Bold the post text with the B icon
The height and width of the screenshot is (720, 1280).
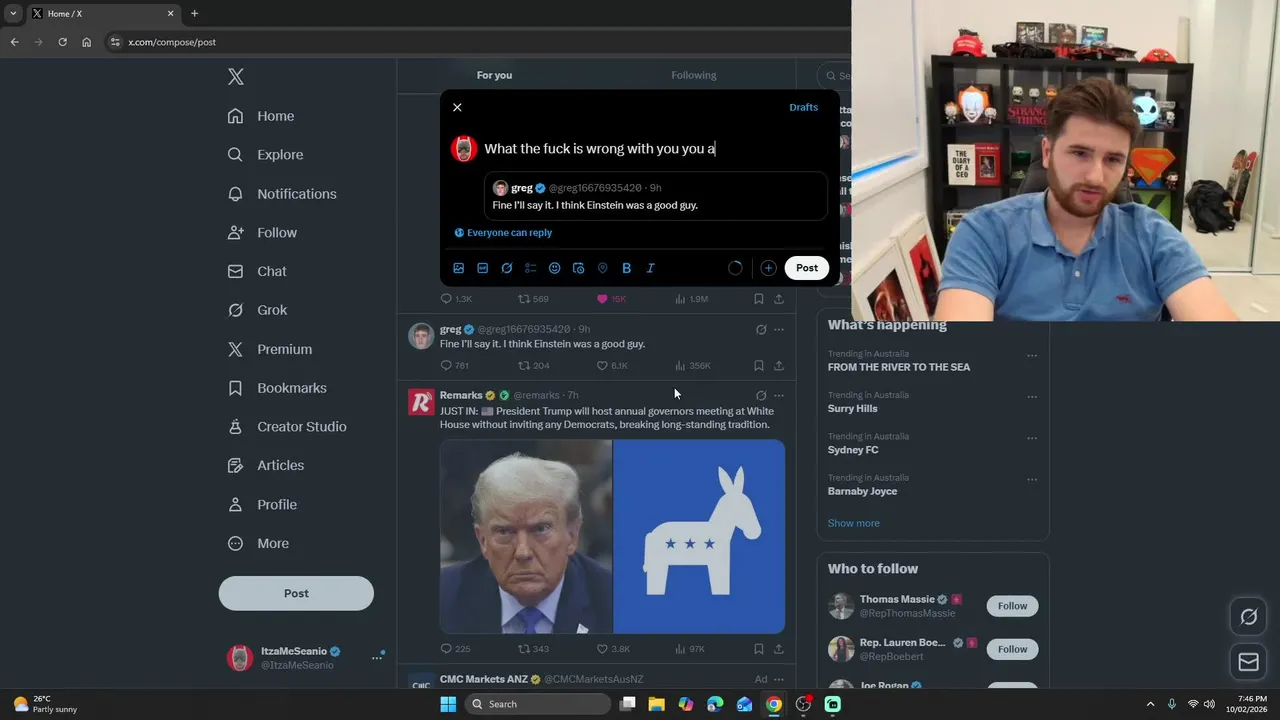627,268
